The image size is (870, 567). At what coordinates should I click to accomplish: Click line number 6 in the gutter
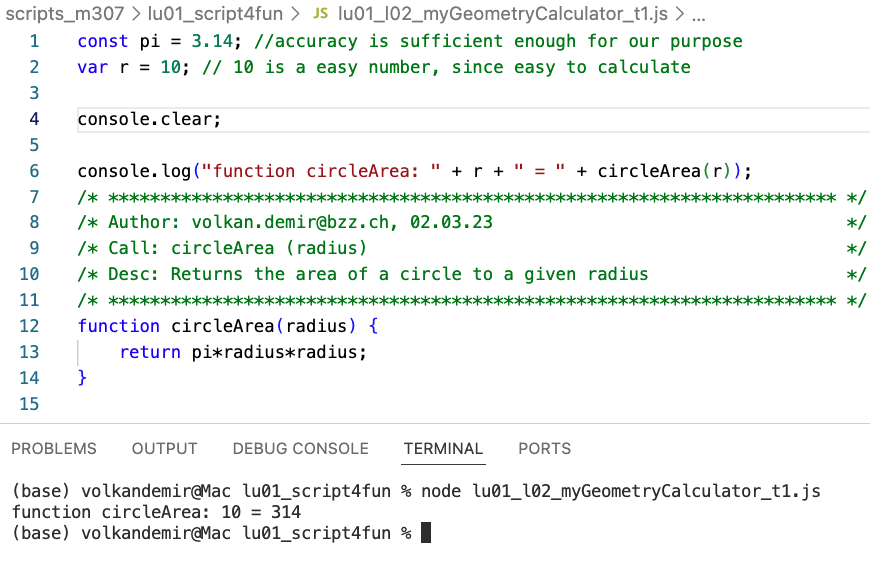coord(34,171)
